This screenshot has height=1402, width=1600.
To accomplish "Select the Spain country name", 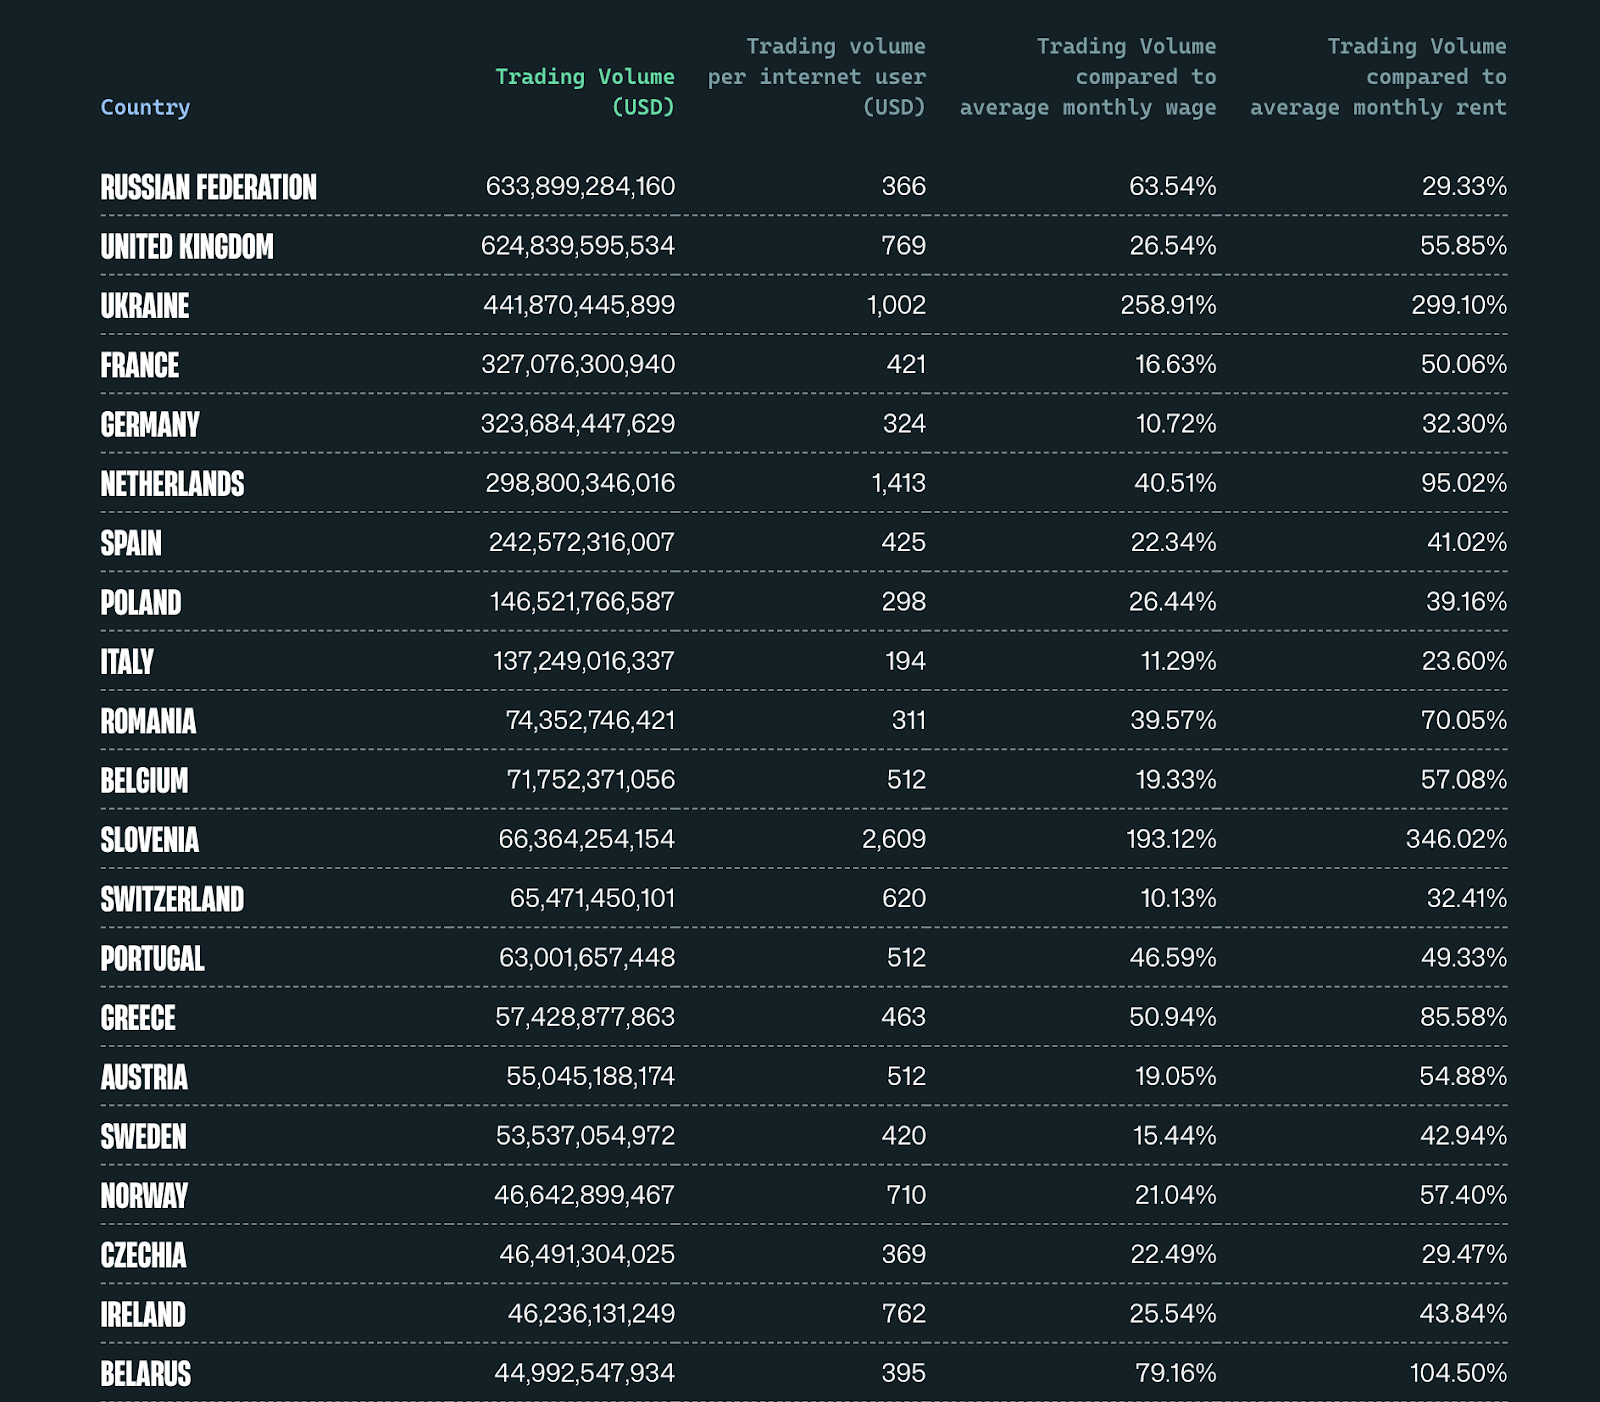I will tap(131, 543).
